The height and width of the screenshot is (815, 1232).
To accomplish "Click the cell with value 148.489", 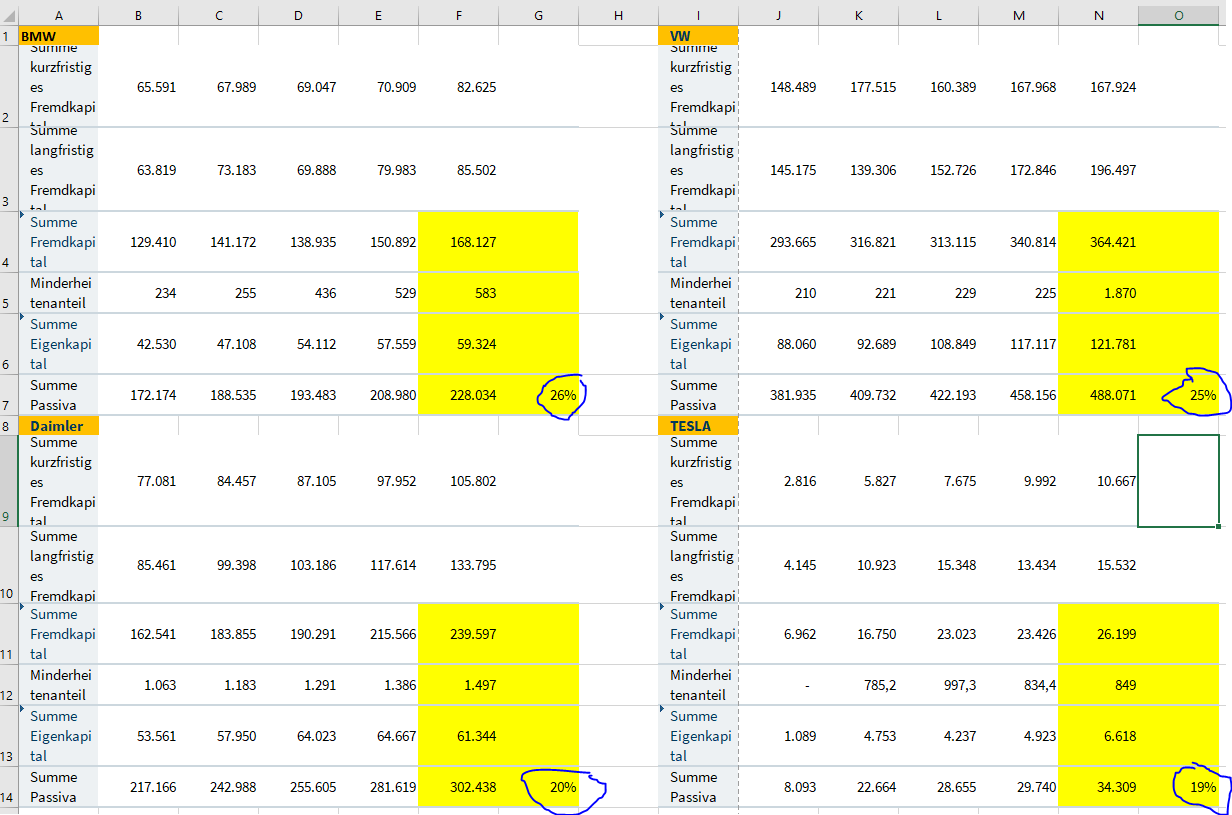I will (778, 87).
